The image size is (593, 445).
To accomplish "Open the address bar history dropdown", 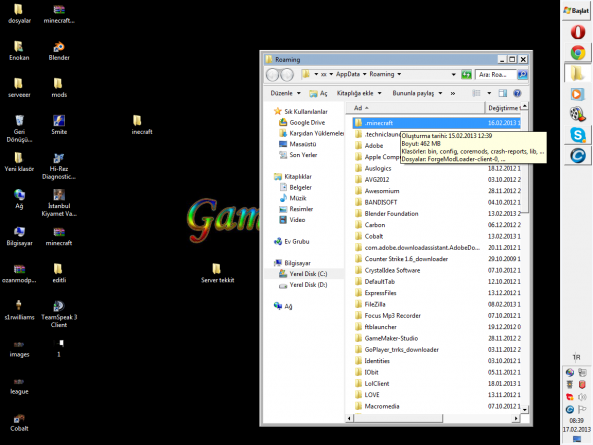I will [x=453, y=74].
